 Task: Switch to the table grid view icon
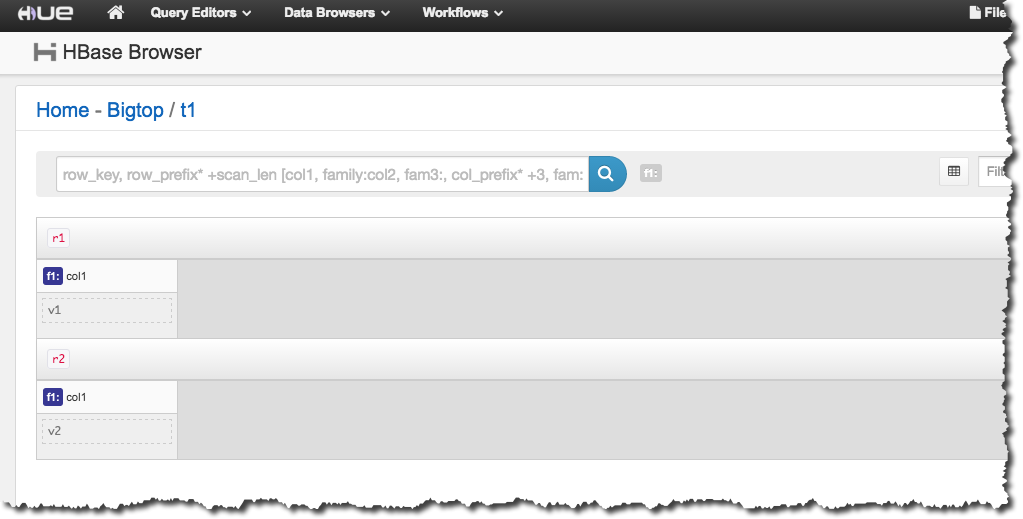click(953, 172)
